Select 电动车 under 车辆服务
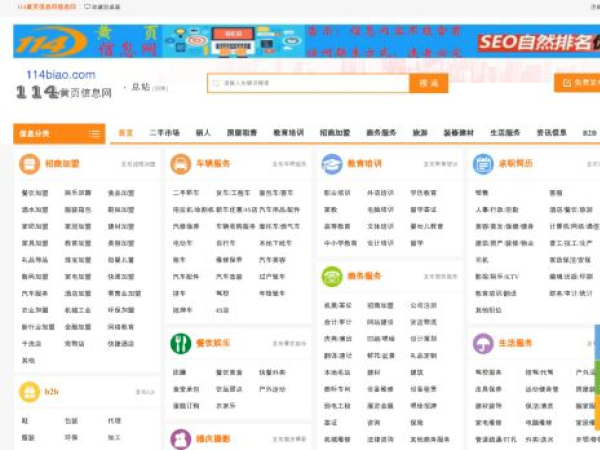 point(183,243)
